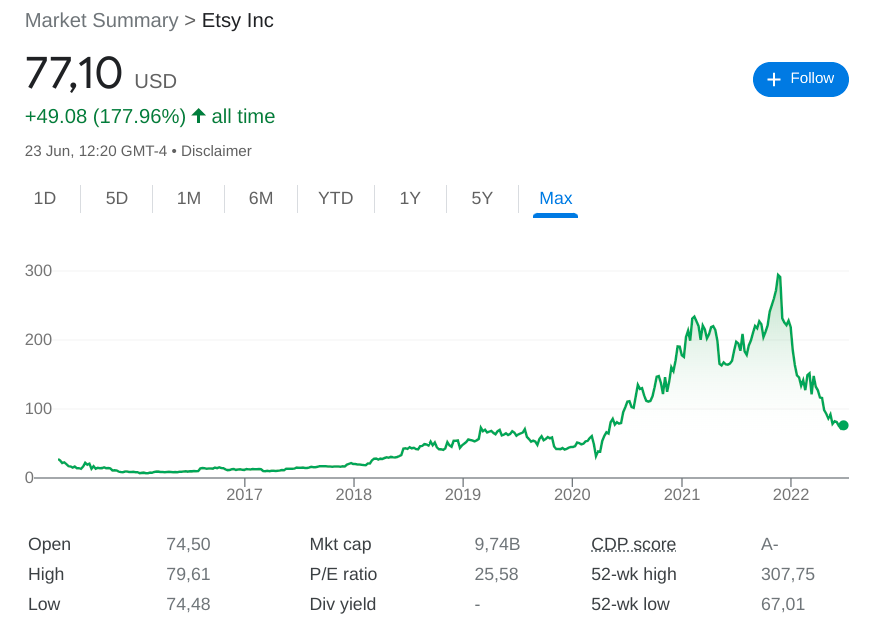Switch to the 1D time range
The image size is (891, 635).
point(45,198)
